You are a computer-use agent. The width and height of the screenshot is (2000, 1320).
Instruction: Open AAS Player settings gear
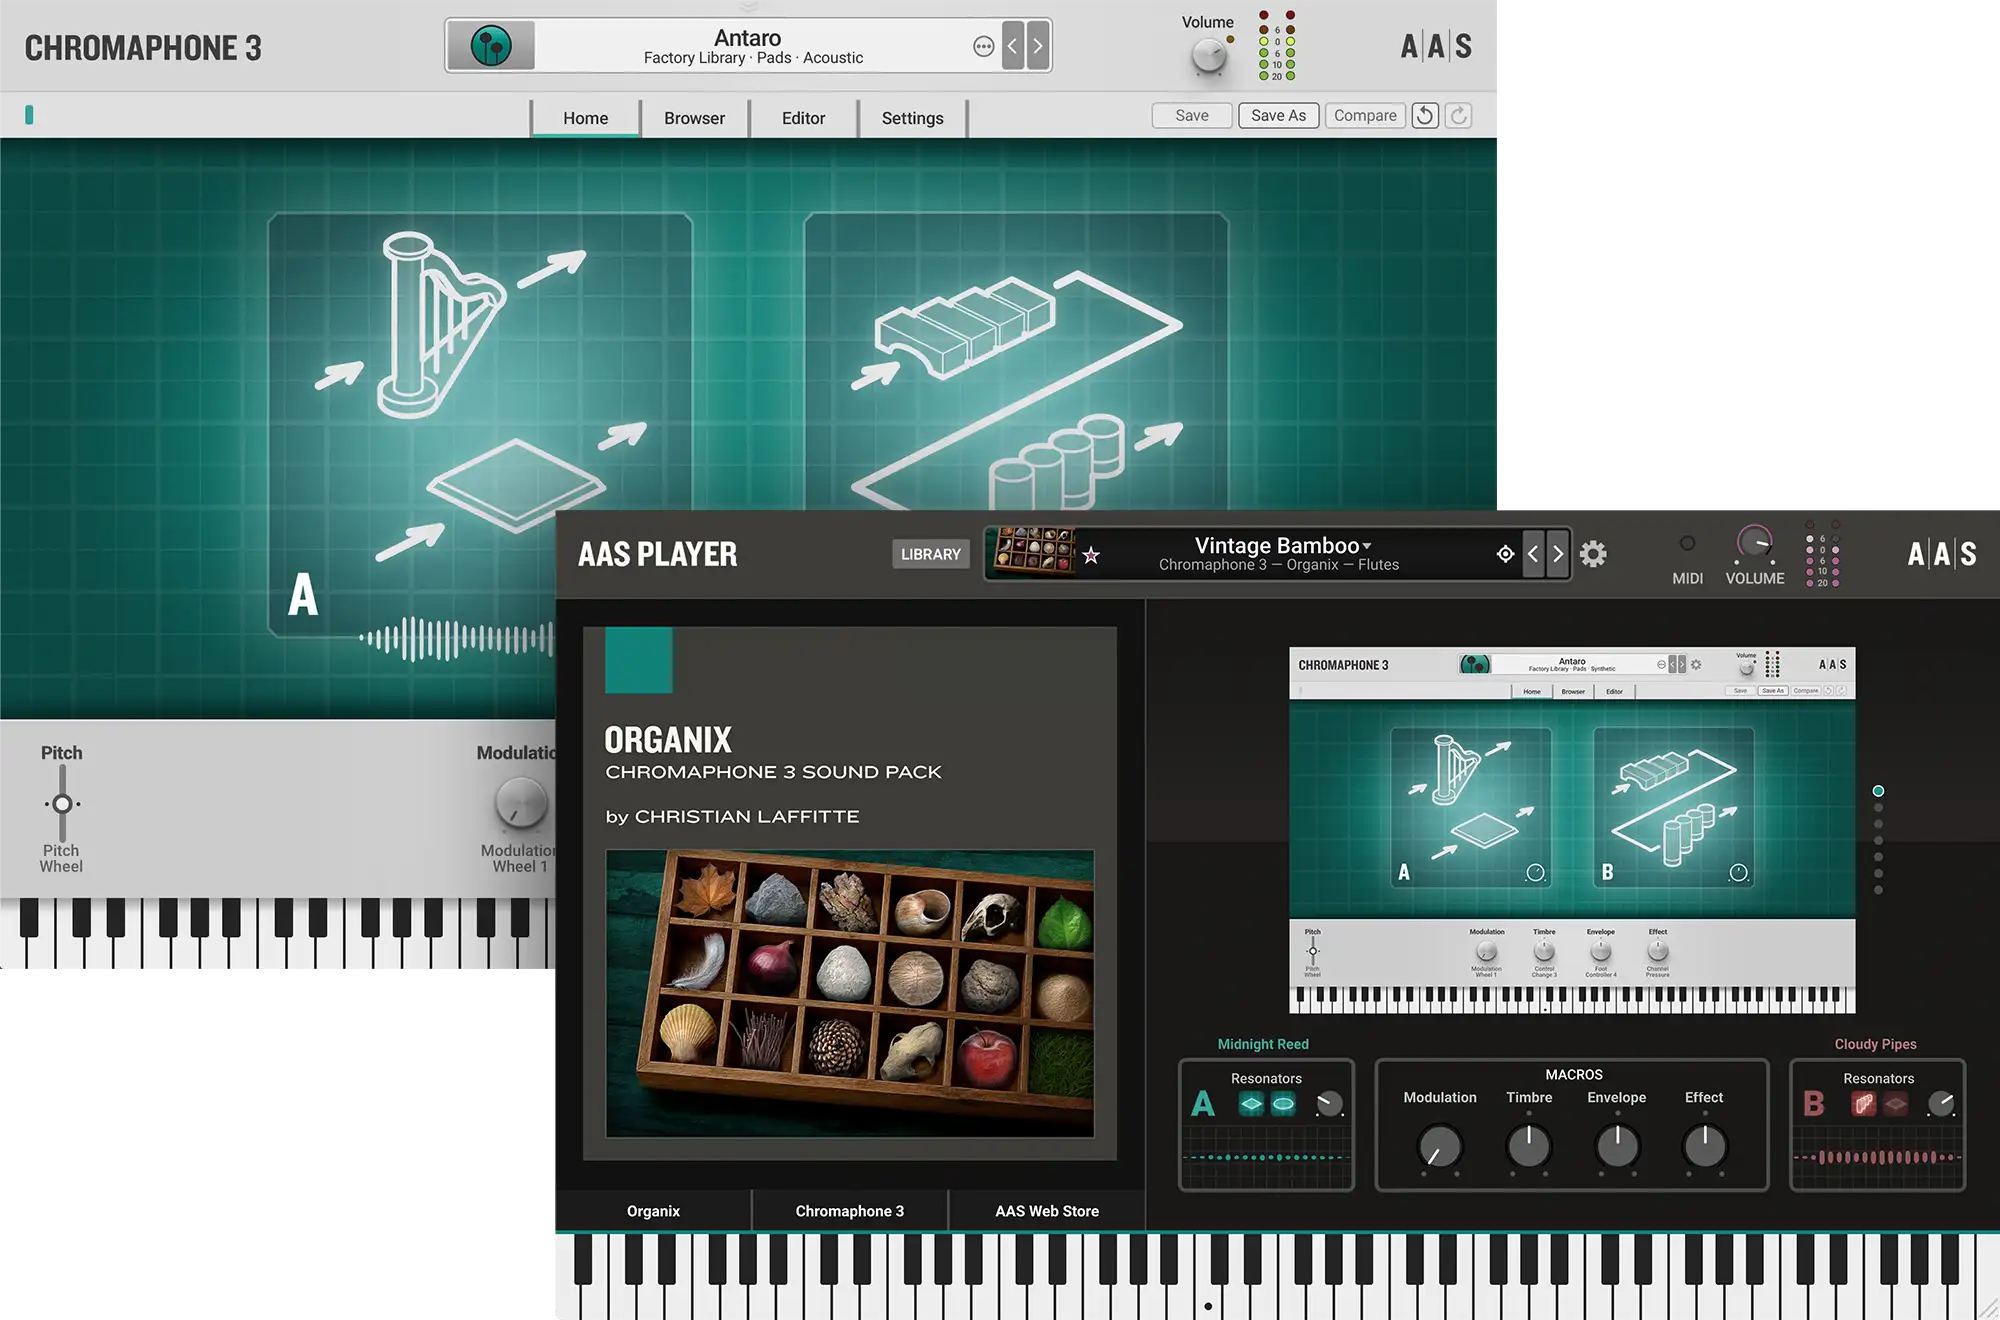[1593, 554]
